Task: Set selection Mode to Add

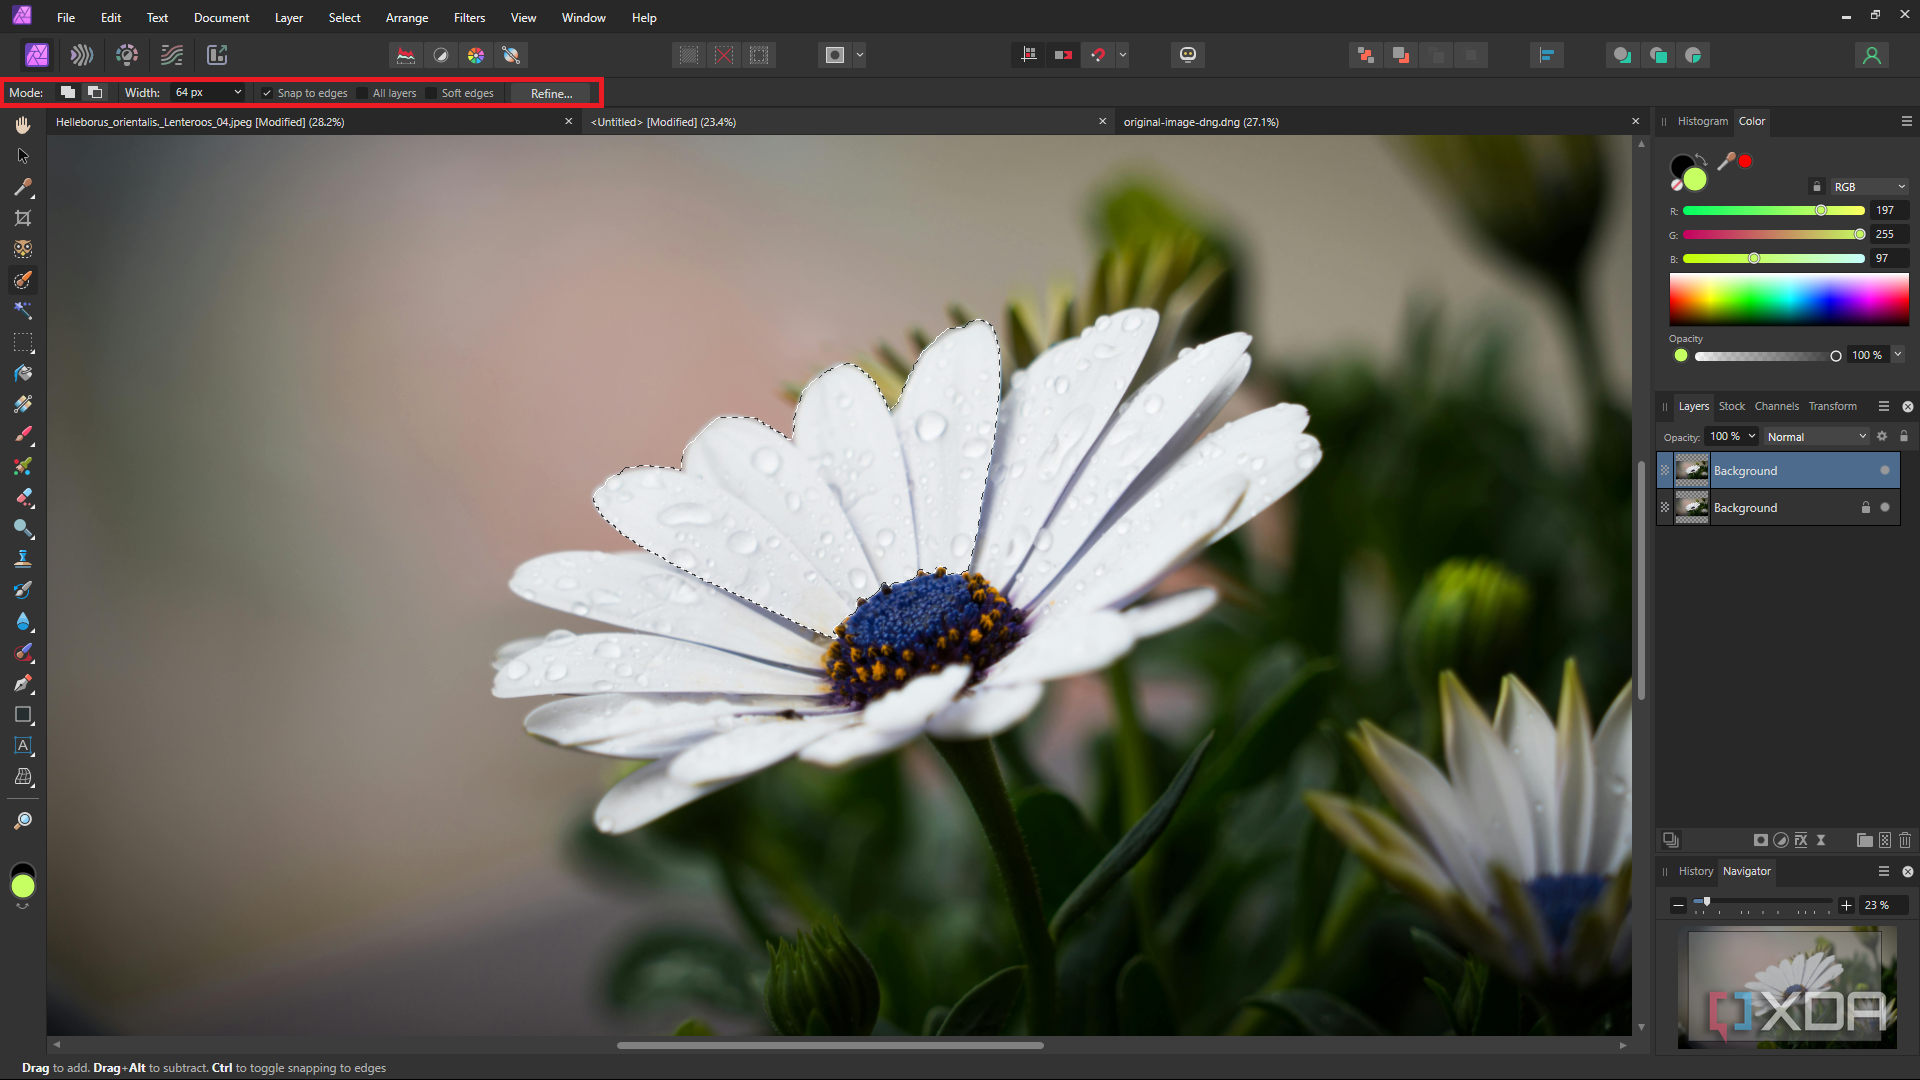Action: click(x=67, y=92)
